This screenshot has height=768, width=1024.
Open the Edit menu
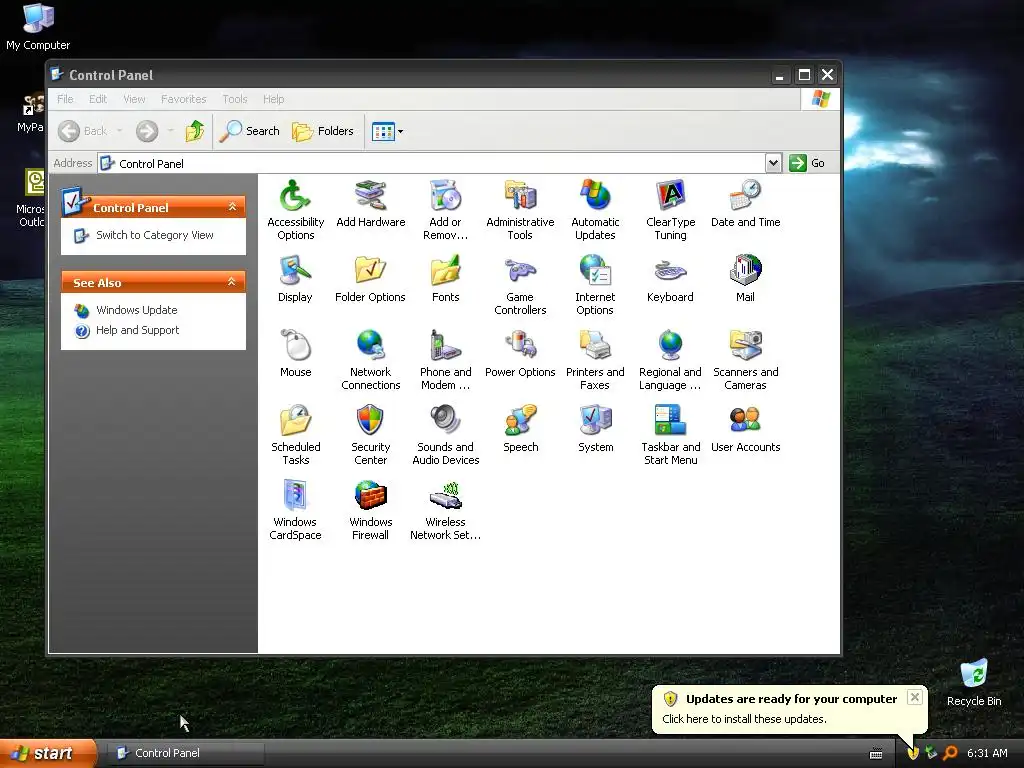click(98, 99)
